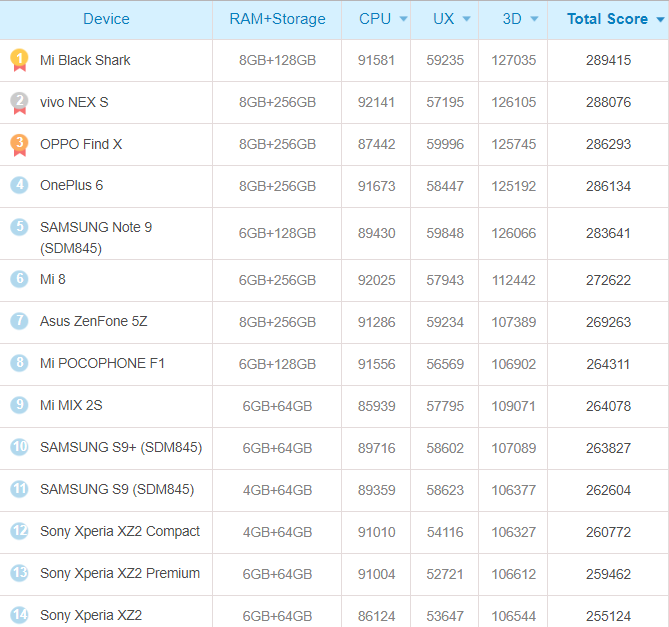Click the rank 8 badge beside POCOPHONE F1
The width and height of the screenshot is (669, 627).
point(19,363)
